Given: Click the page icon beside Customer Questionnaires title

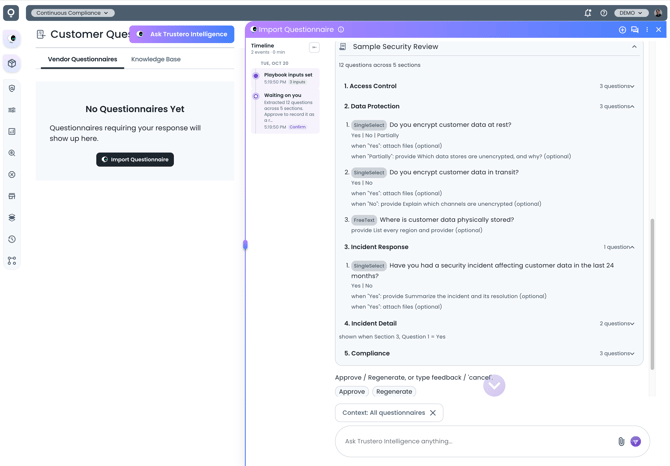Looking at the screenshot, I should 41,34.
